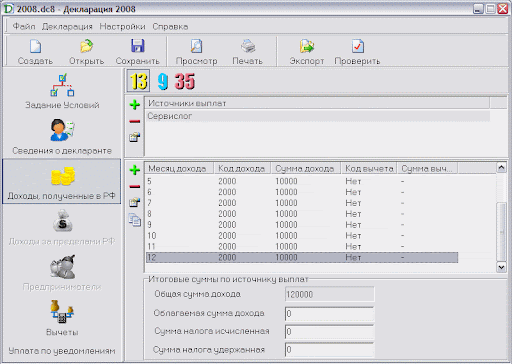The image size is (512, 364).
Task: Open Уплата по уведомлениям section
Action: tap(62, 351)
